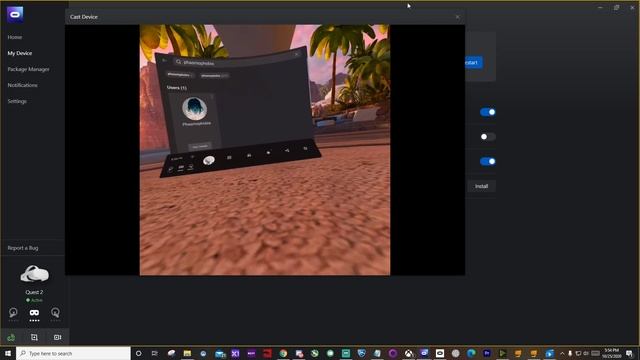640x360 pixels.
Task: Open Premiere Pro from the taskbar
Action: click(487, 353)
